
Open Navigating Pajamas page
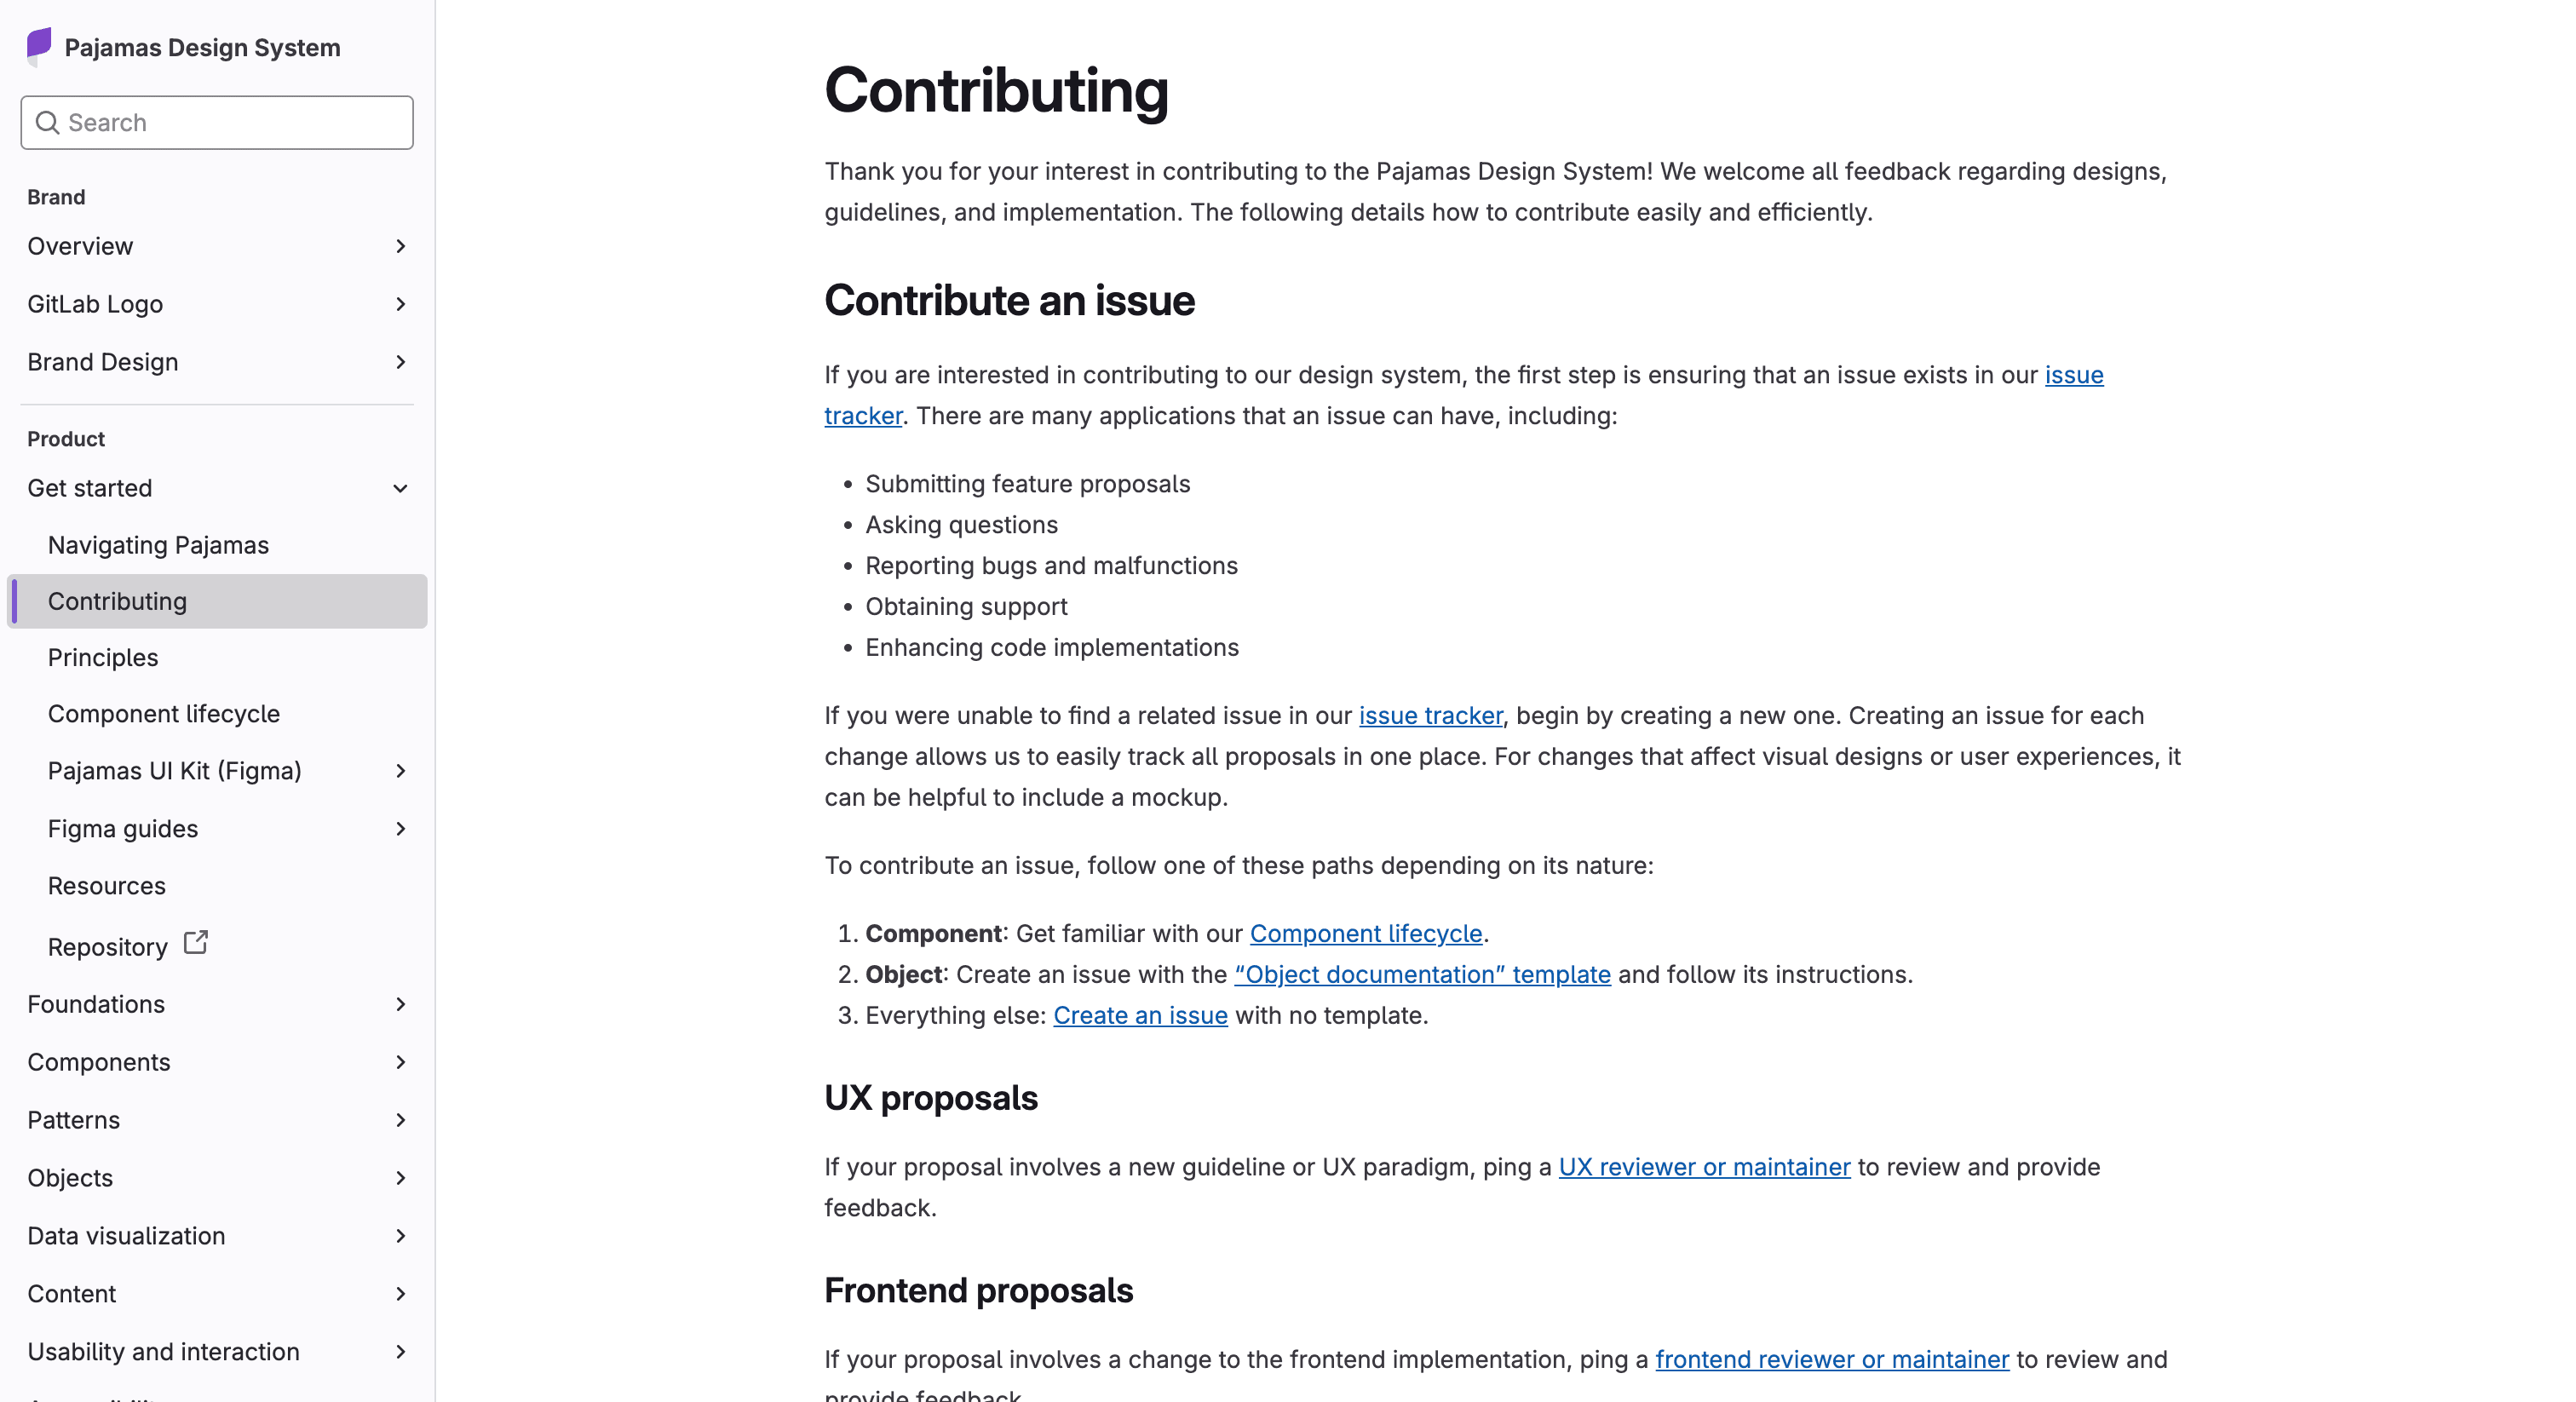158,545
